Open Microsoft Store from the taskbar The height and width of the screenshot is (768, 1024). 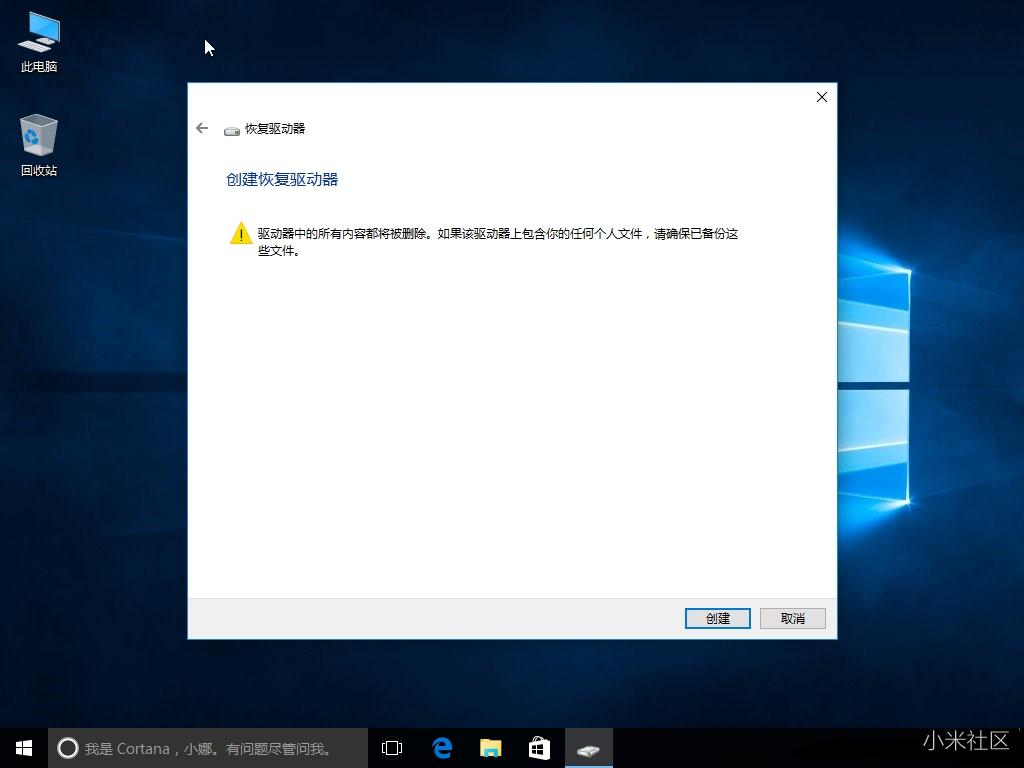click(x=539, y=747)
